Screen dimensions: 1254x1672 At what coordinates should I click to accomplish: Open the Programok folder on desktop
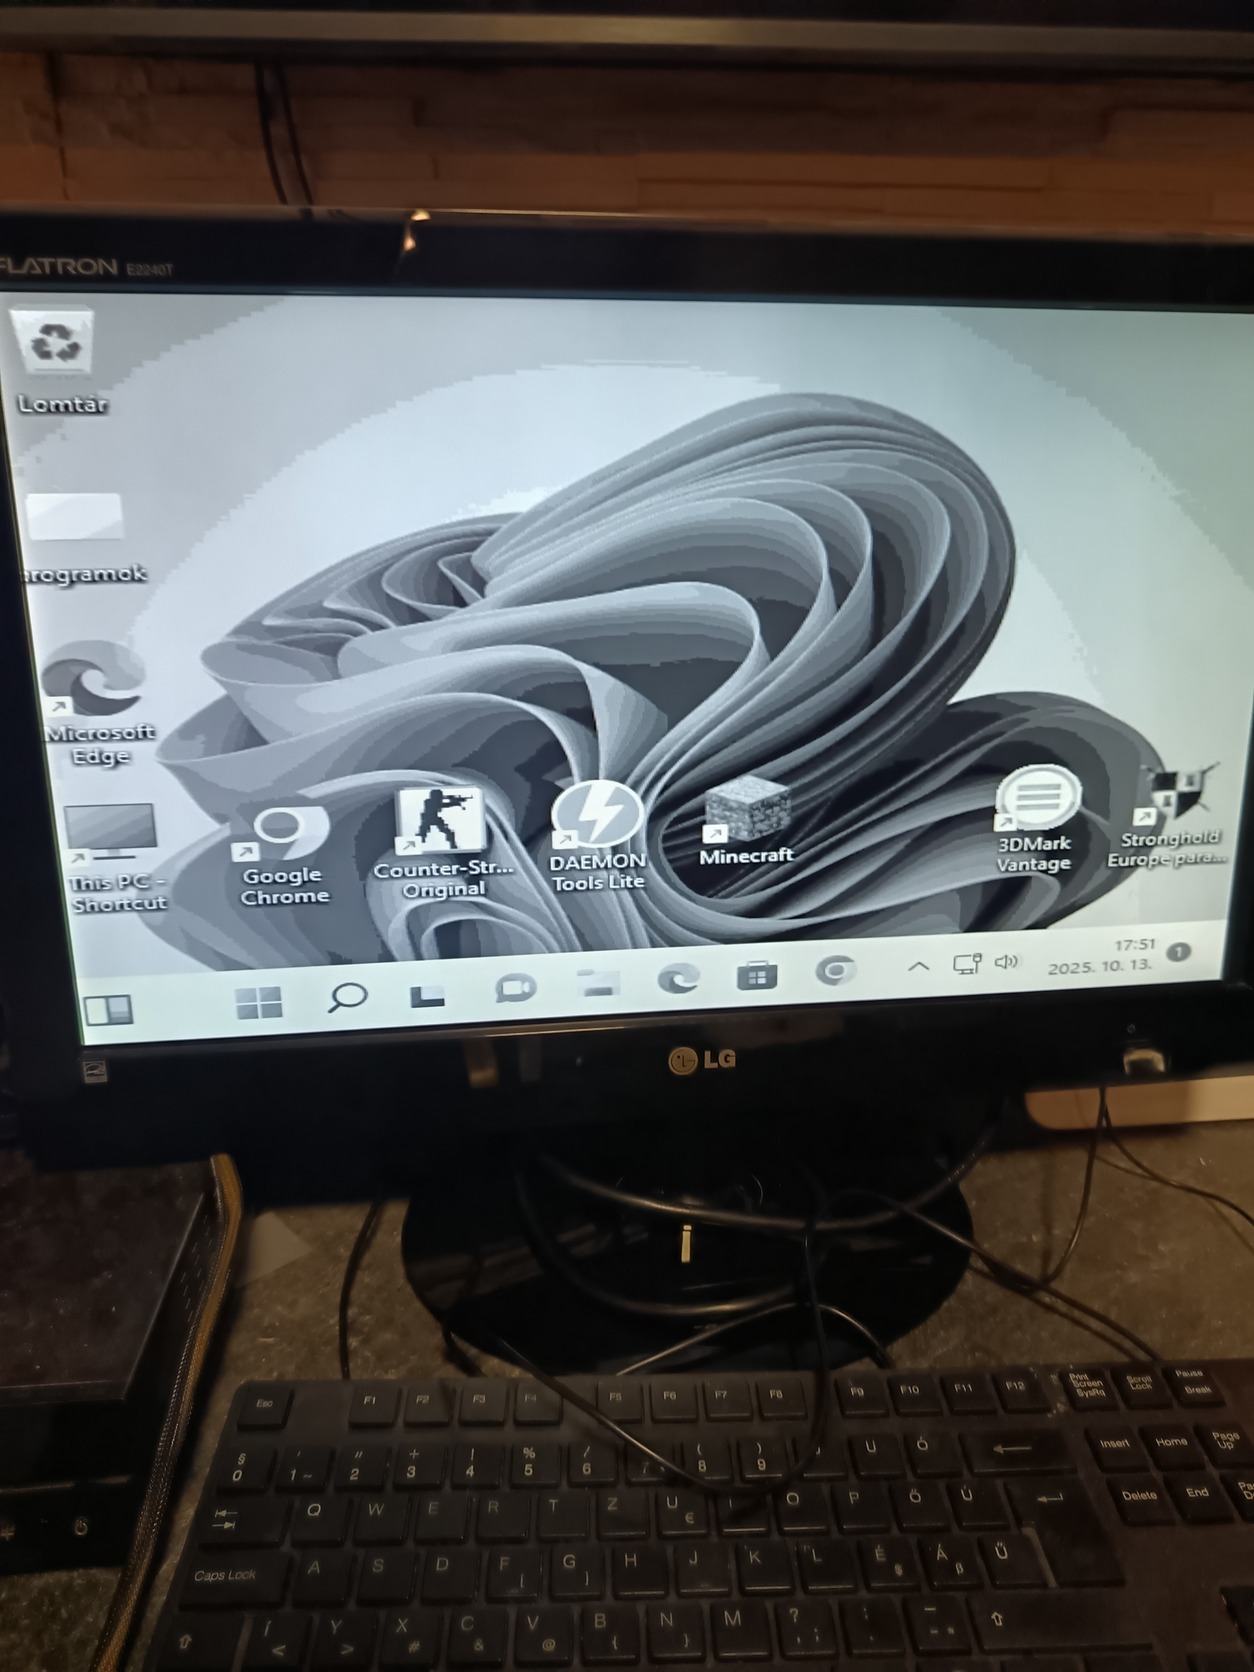pyautogui.click(x=82, y=538)
